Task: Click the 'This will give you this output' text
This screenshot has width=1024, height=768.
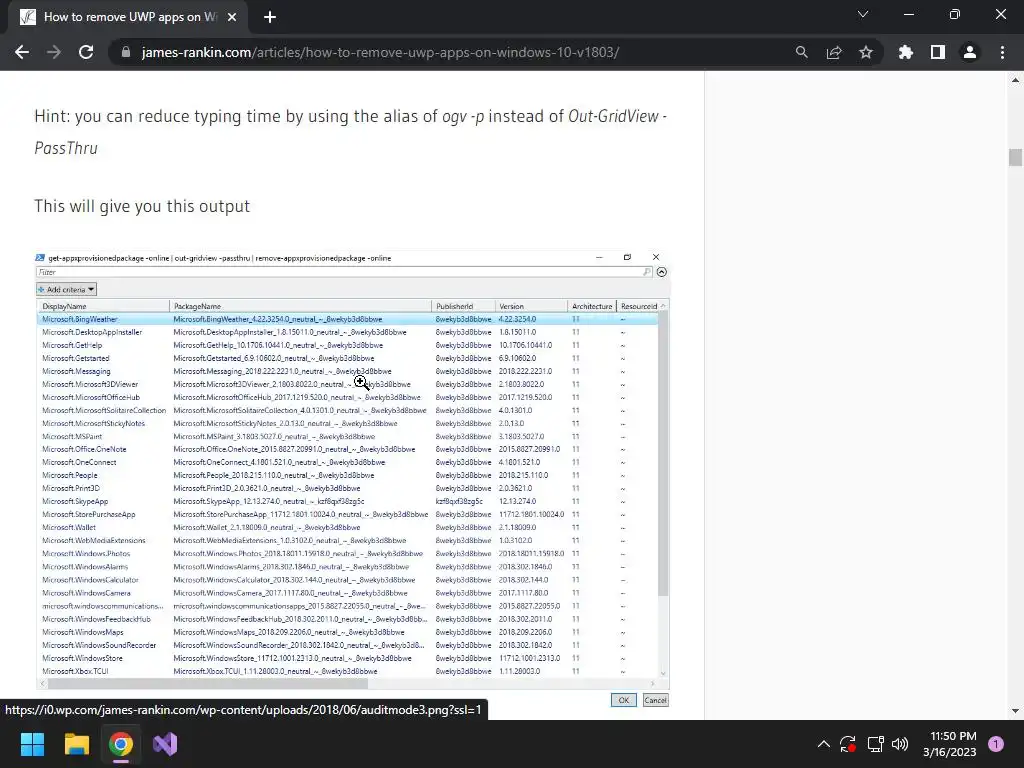Action: [142, 206]
